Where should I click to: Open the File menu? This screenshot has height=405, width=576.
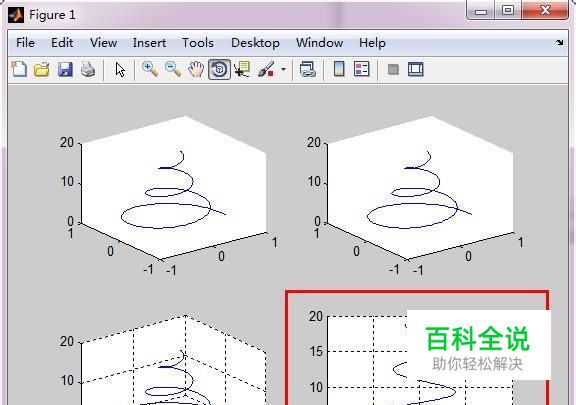coord(25,43)
